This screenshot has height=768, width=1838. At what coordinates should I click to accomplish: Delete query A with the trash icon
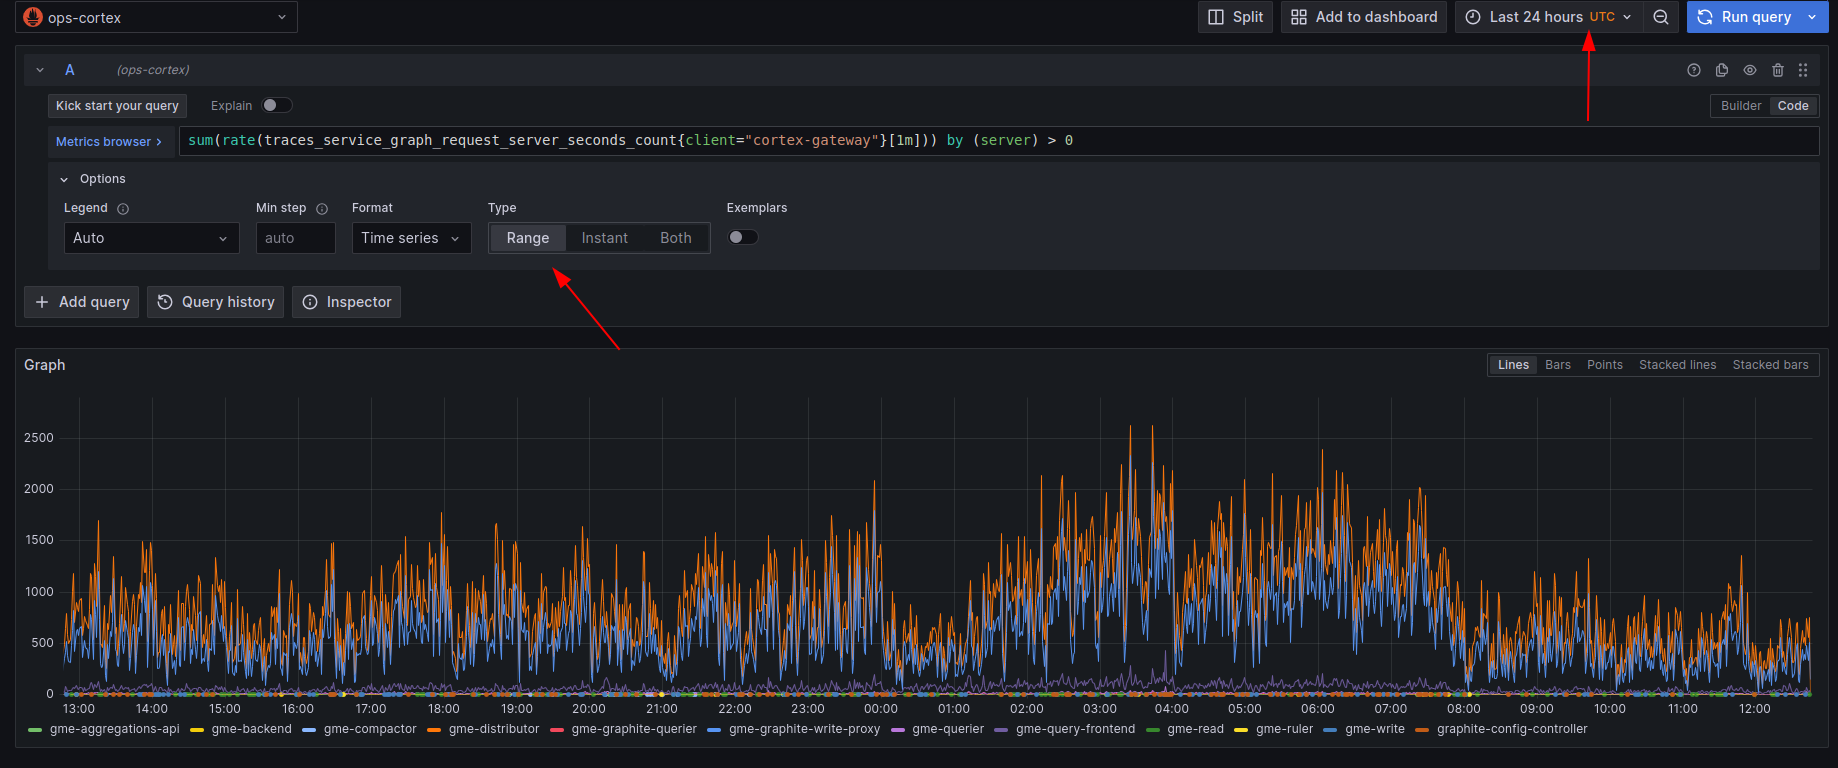tap(1778, 70)
